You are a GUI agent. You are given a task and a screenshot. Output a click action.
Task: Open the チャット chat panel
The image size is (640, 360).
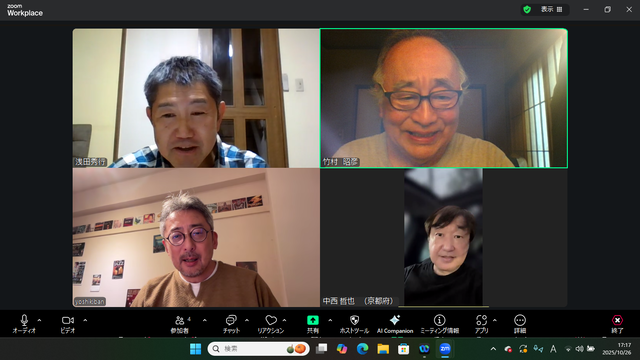point(231,324)
